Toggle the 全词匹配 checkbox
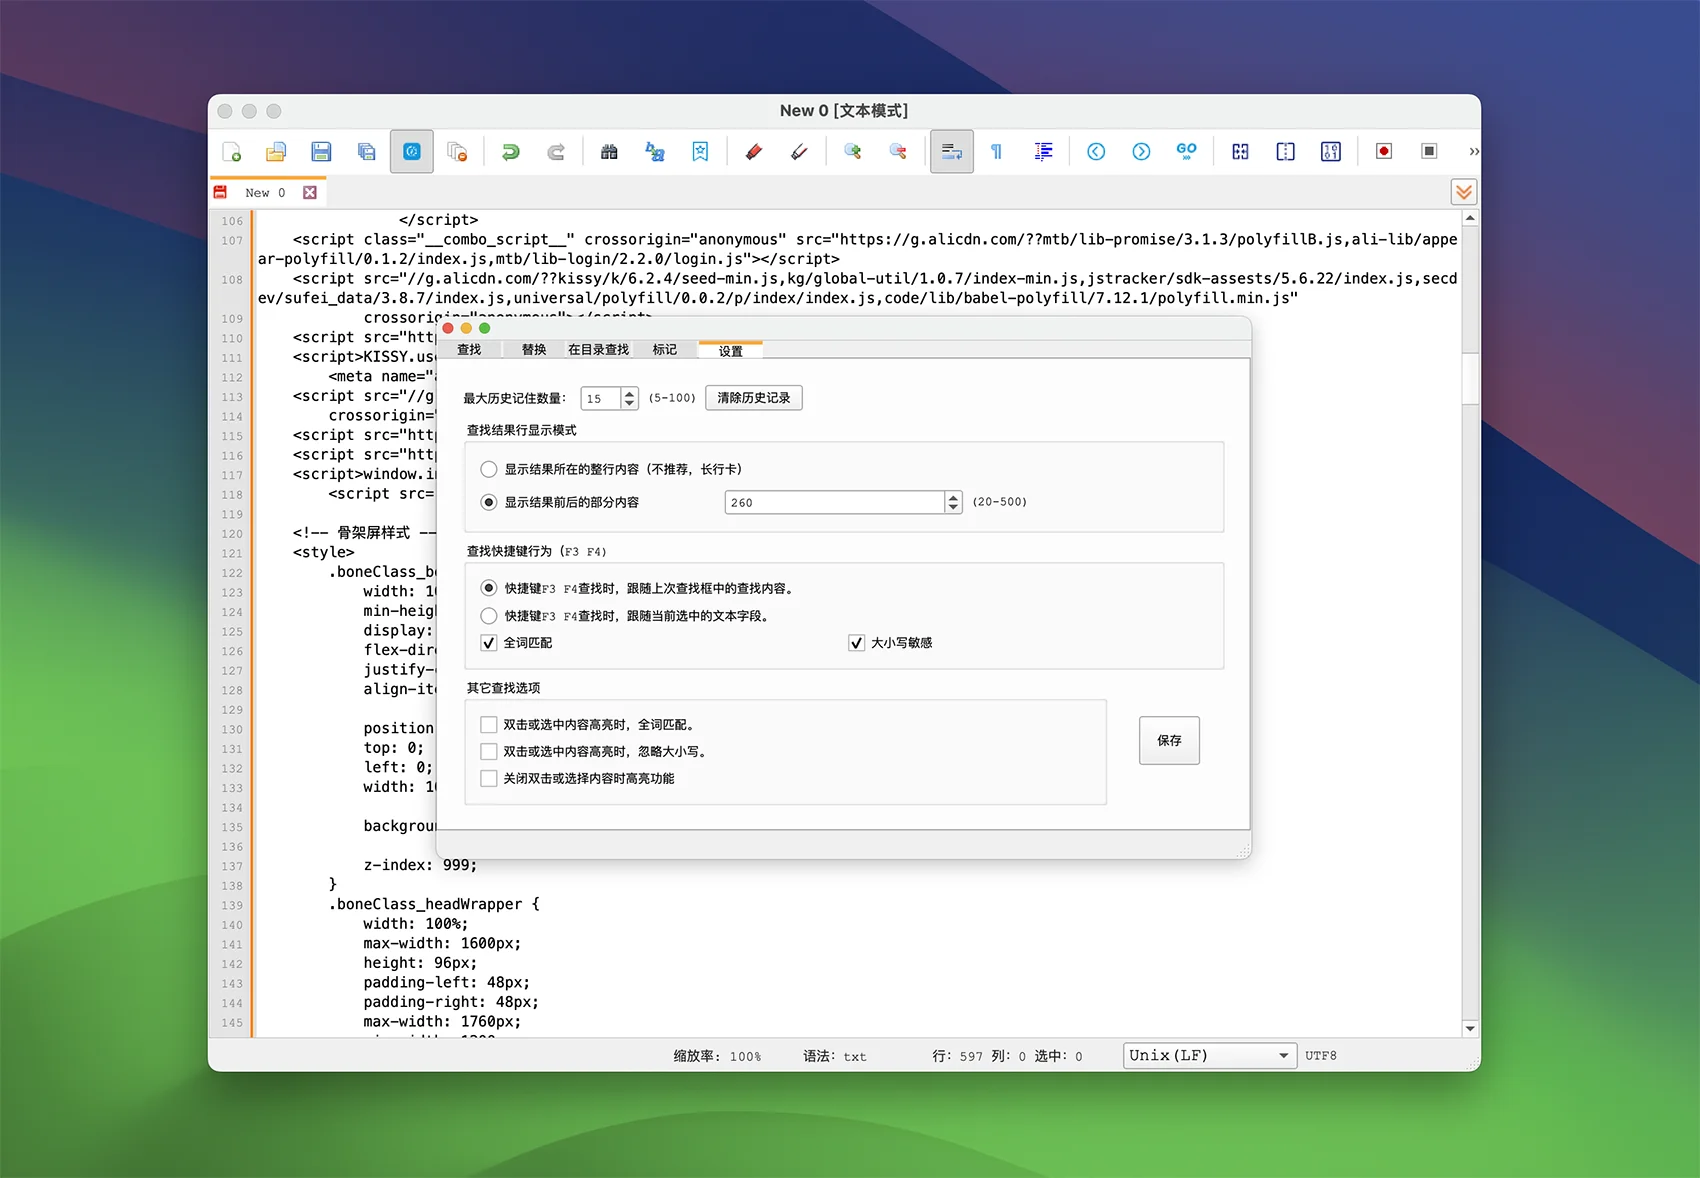 tap(489, 643)
